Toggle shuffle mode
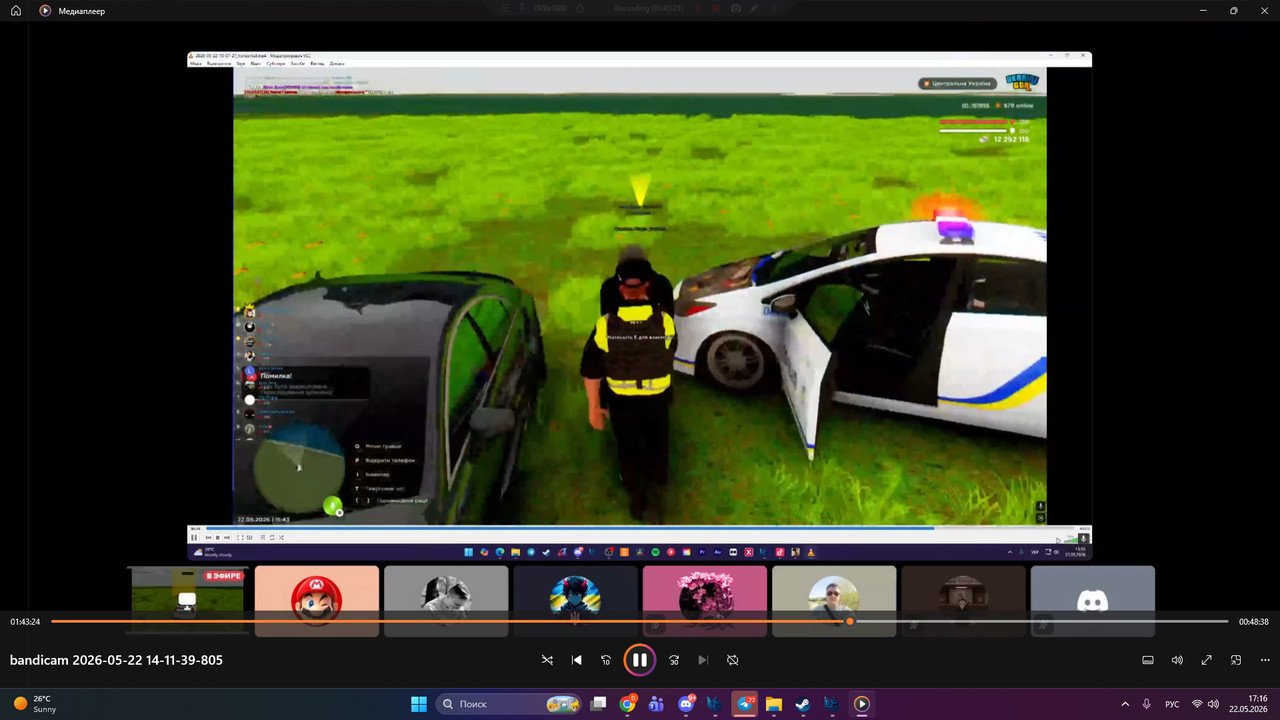 point(547,660)
